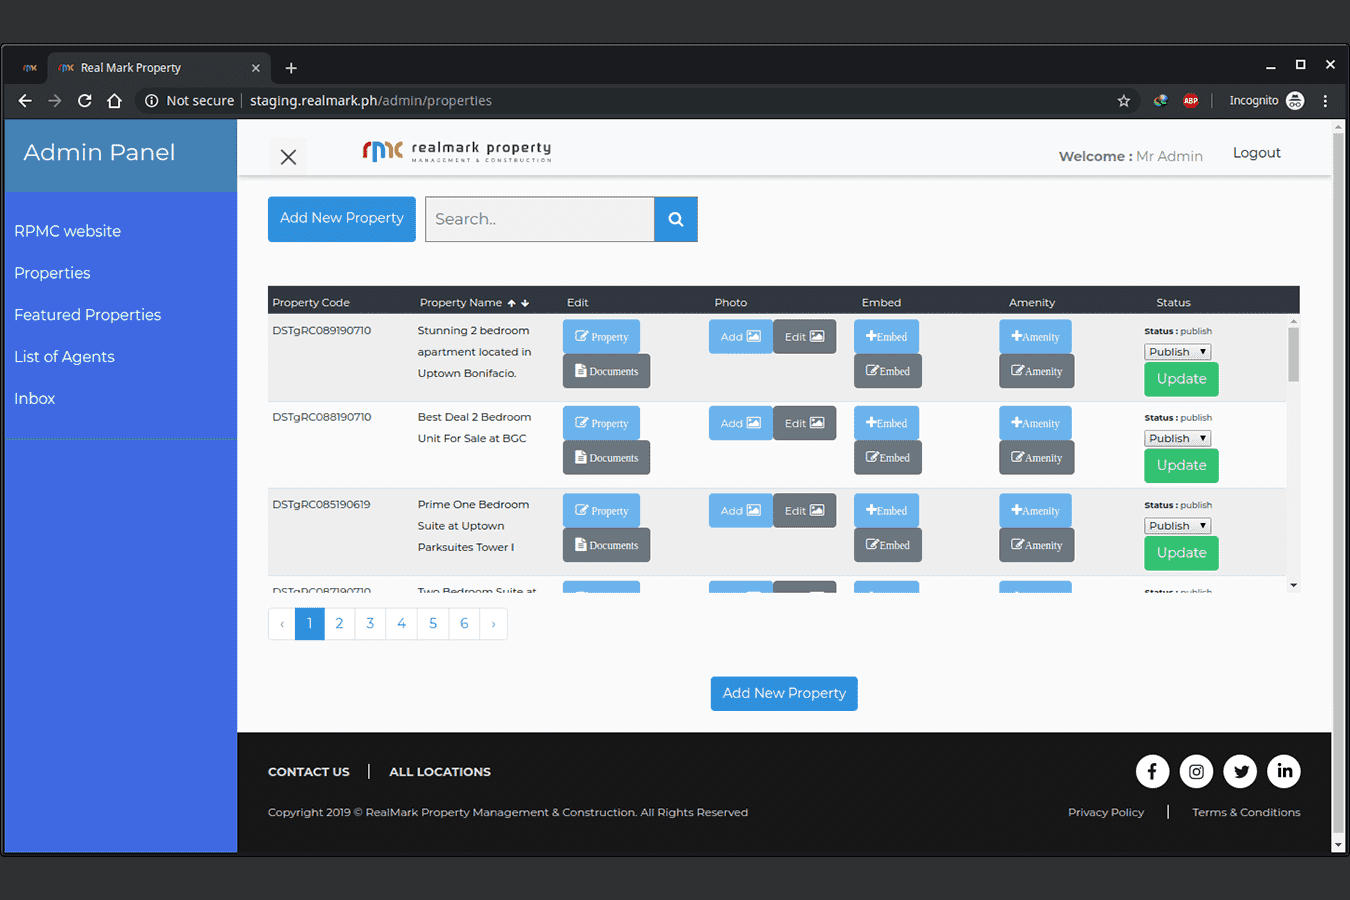Open Terms & Conditions link
Viewport: 1350px width, 900px height.
coord(1246,812)
